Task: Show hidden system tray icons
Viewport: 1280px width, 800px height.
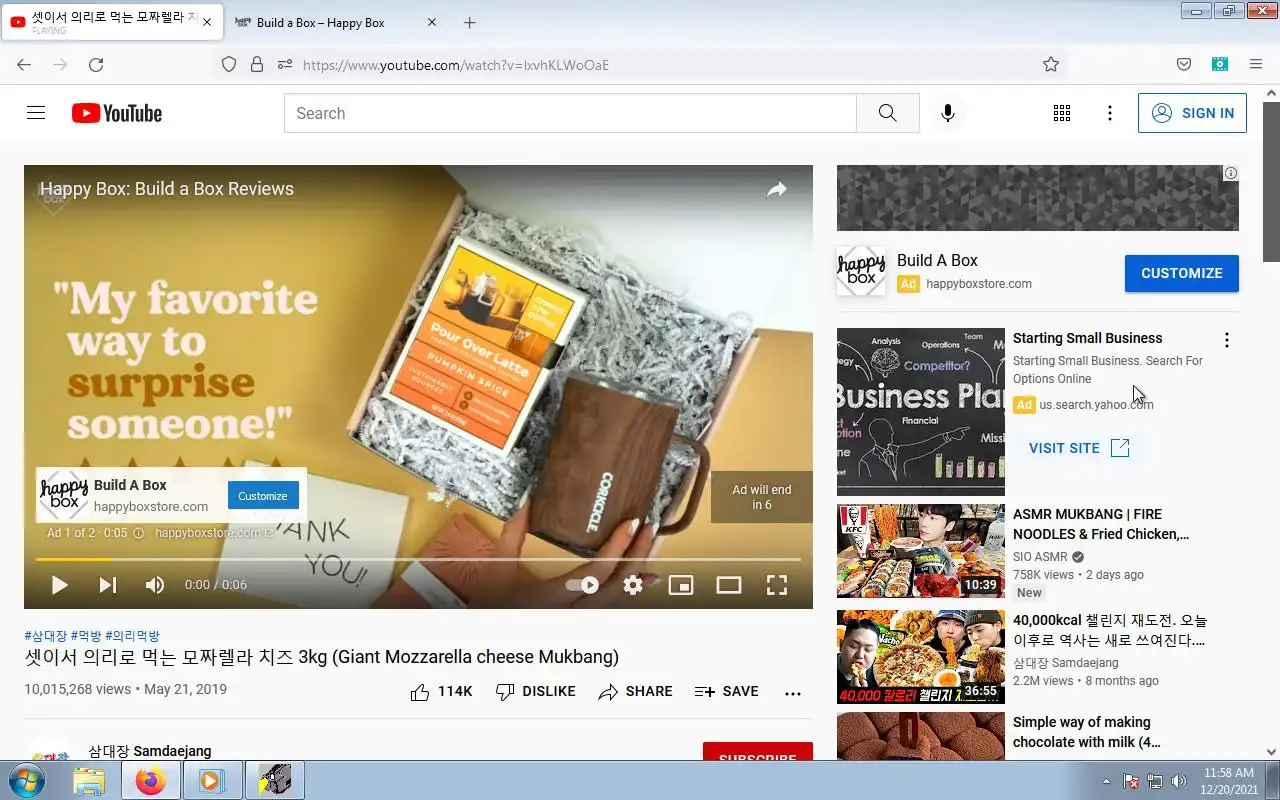Action: point(1106,781)
